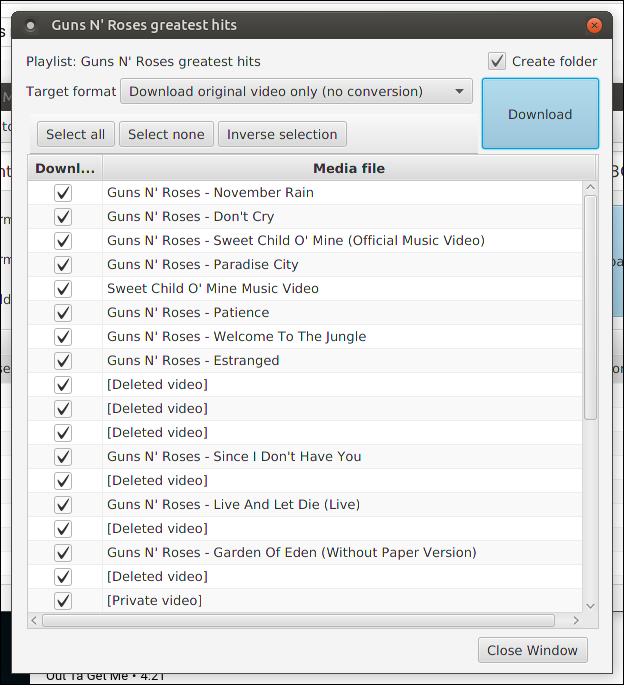The image size is (624, 685).
Task: Open the Target format dropdown
Action: [296, 92]
